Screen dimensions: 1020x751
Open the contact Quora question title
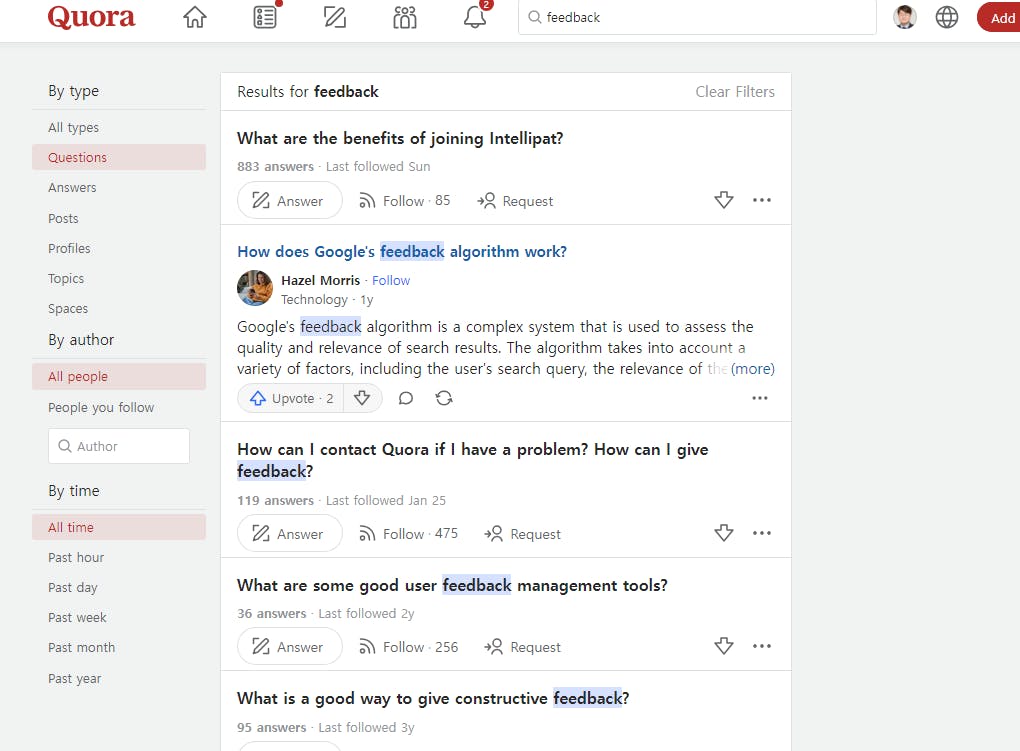(473, 460)
